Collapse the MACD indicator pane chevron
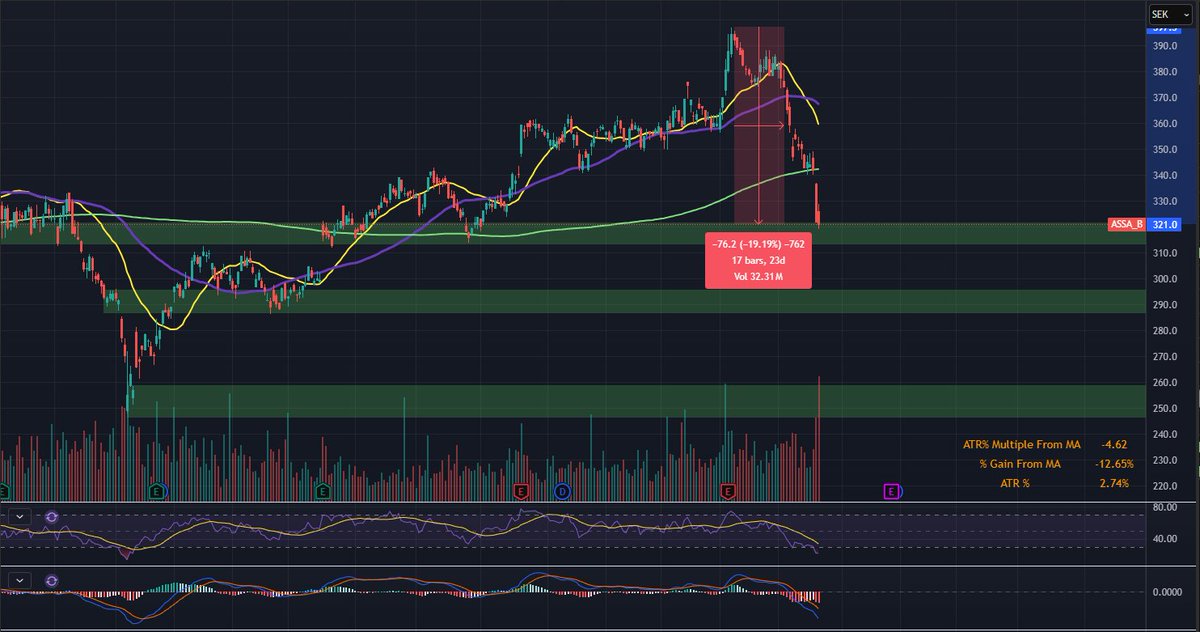This screenshot has height=632, width=1200. pos(18,579)
